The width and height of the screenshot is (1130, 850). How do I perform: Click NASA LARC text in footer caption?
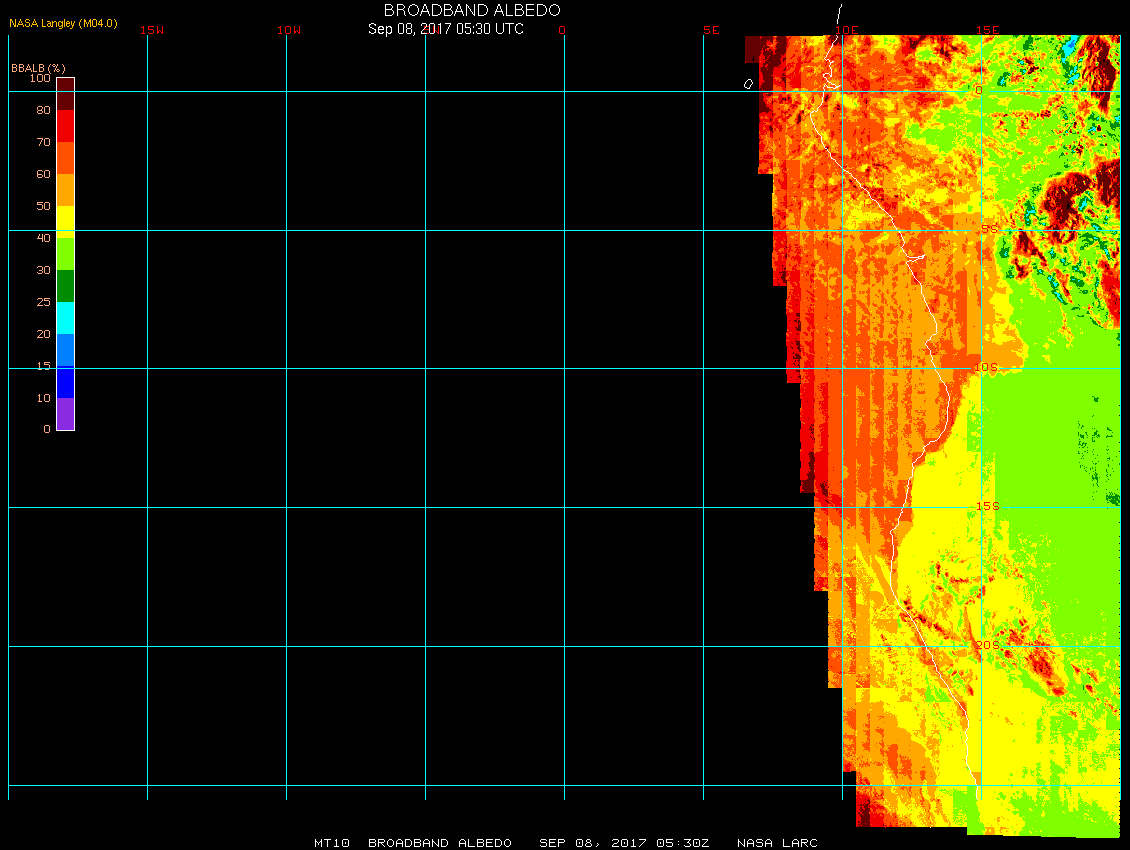tap(777, 843)
